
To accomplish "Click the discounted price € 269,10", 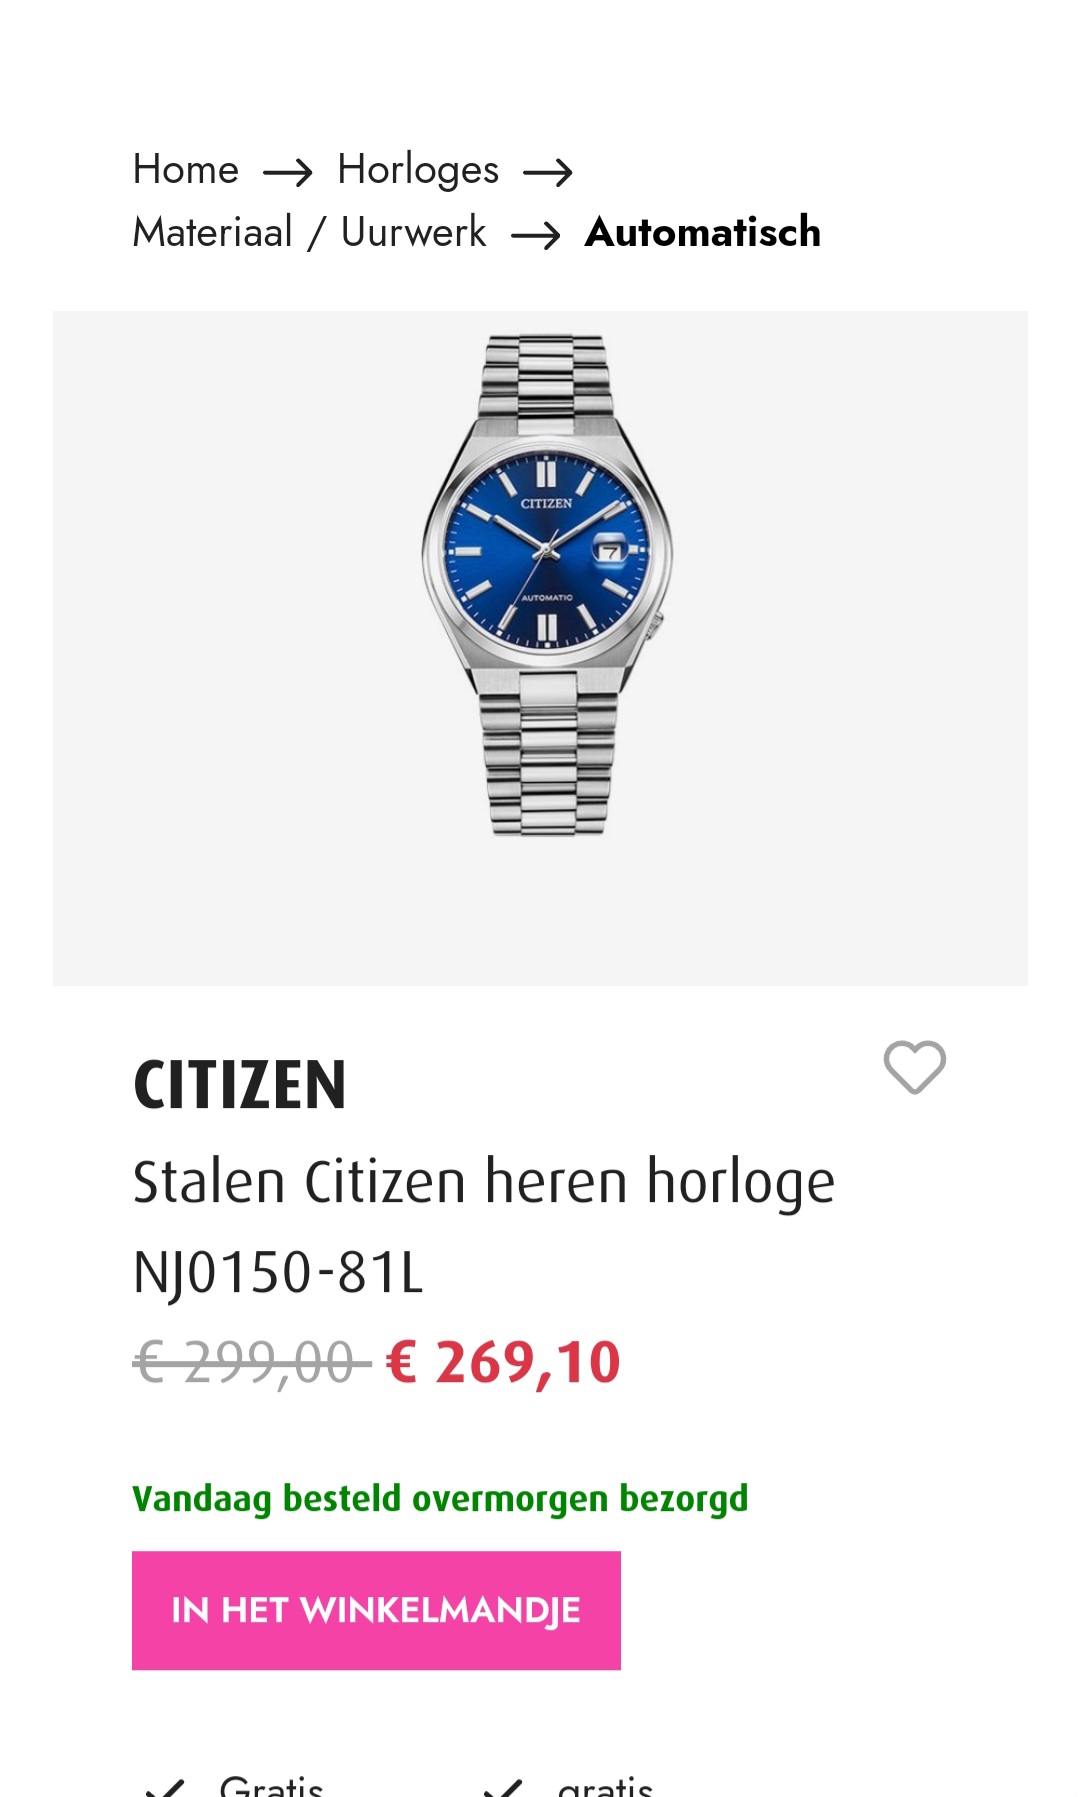I will tap(503, 1363).
